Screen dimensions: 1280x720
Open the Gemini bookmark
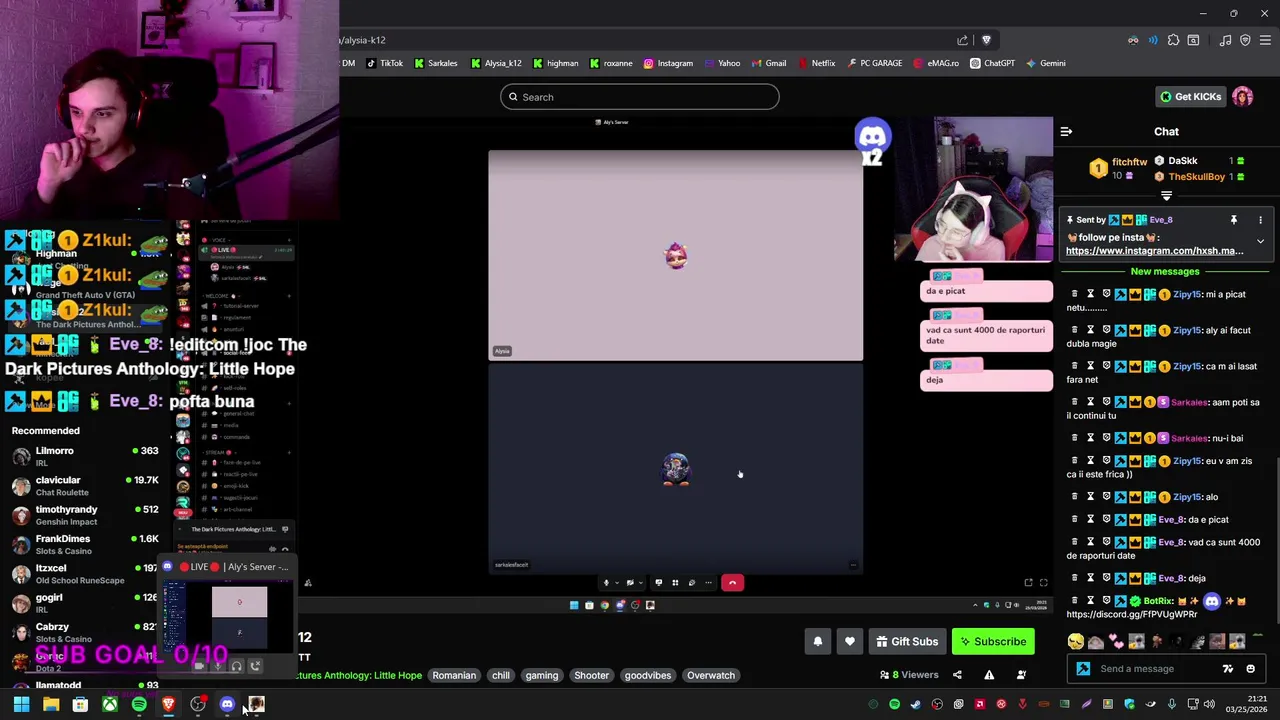coord(1045,63)
